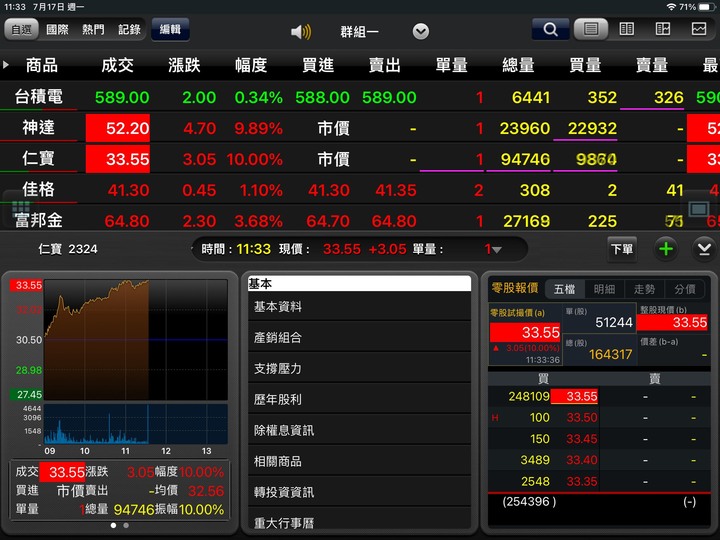Collapse detail panel with down chevron
720x540 pixels.
[x=704, y=249]
